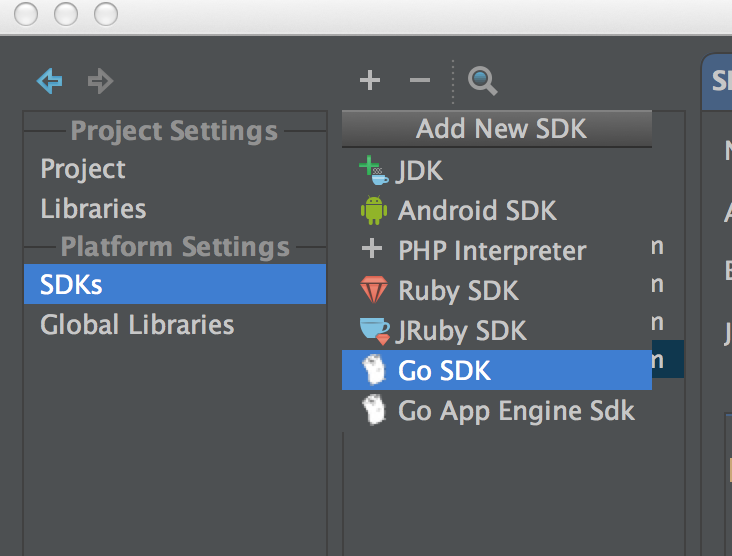Click the gopher icon by Go App Engine Sdk
Viewport: 732px width, 556px height.
coord(374,410)
